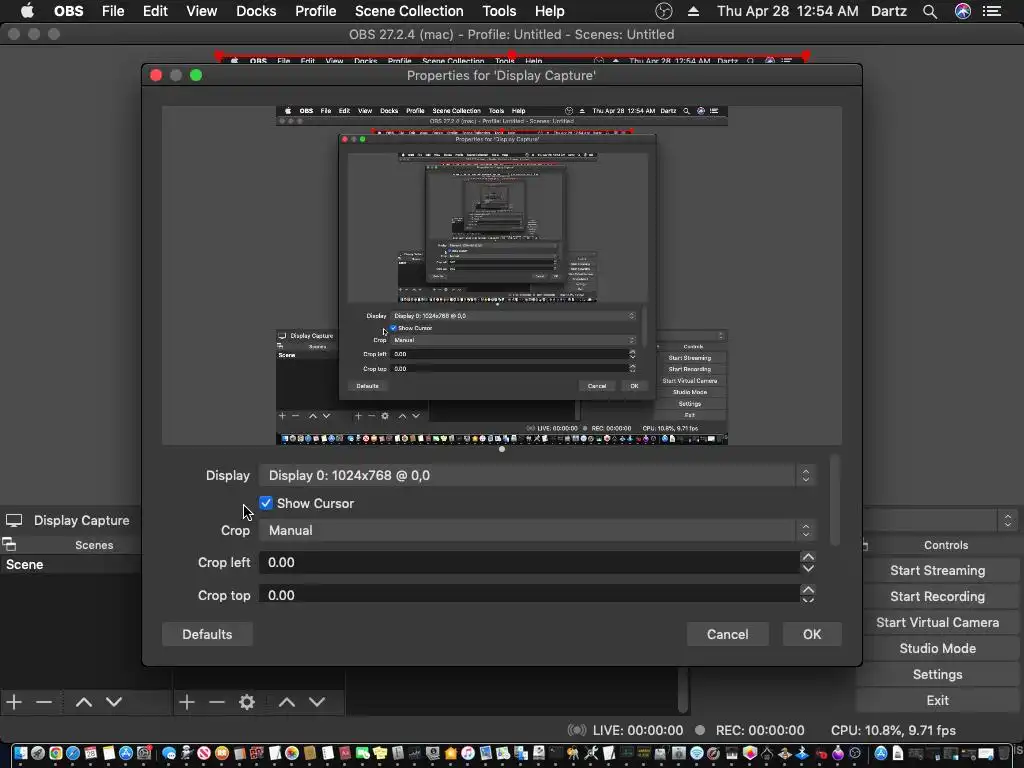The height and width of the screenshot is (768, 1024).
Task: Enable Studio Mode
Action: (x=937, y=648)
